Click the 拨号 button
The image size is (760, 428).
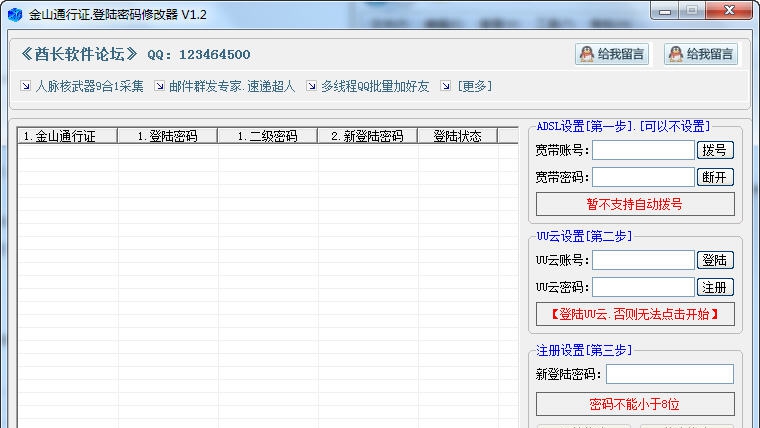click(x=715, y=150)
